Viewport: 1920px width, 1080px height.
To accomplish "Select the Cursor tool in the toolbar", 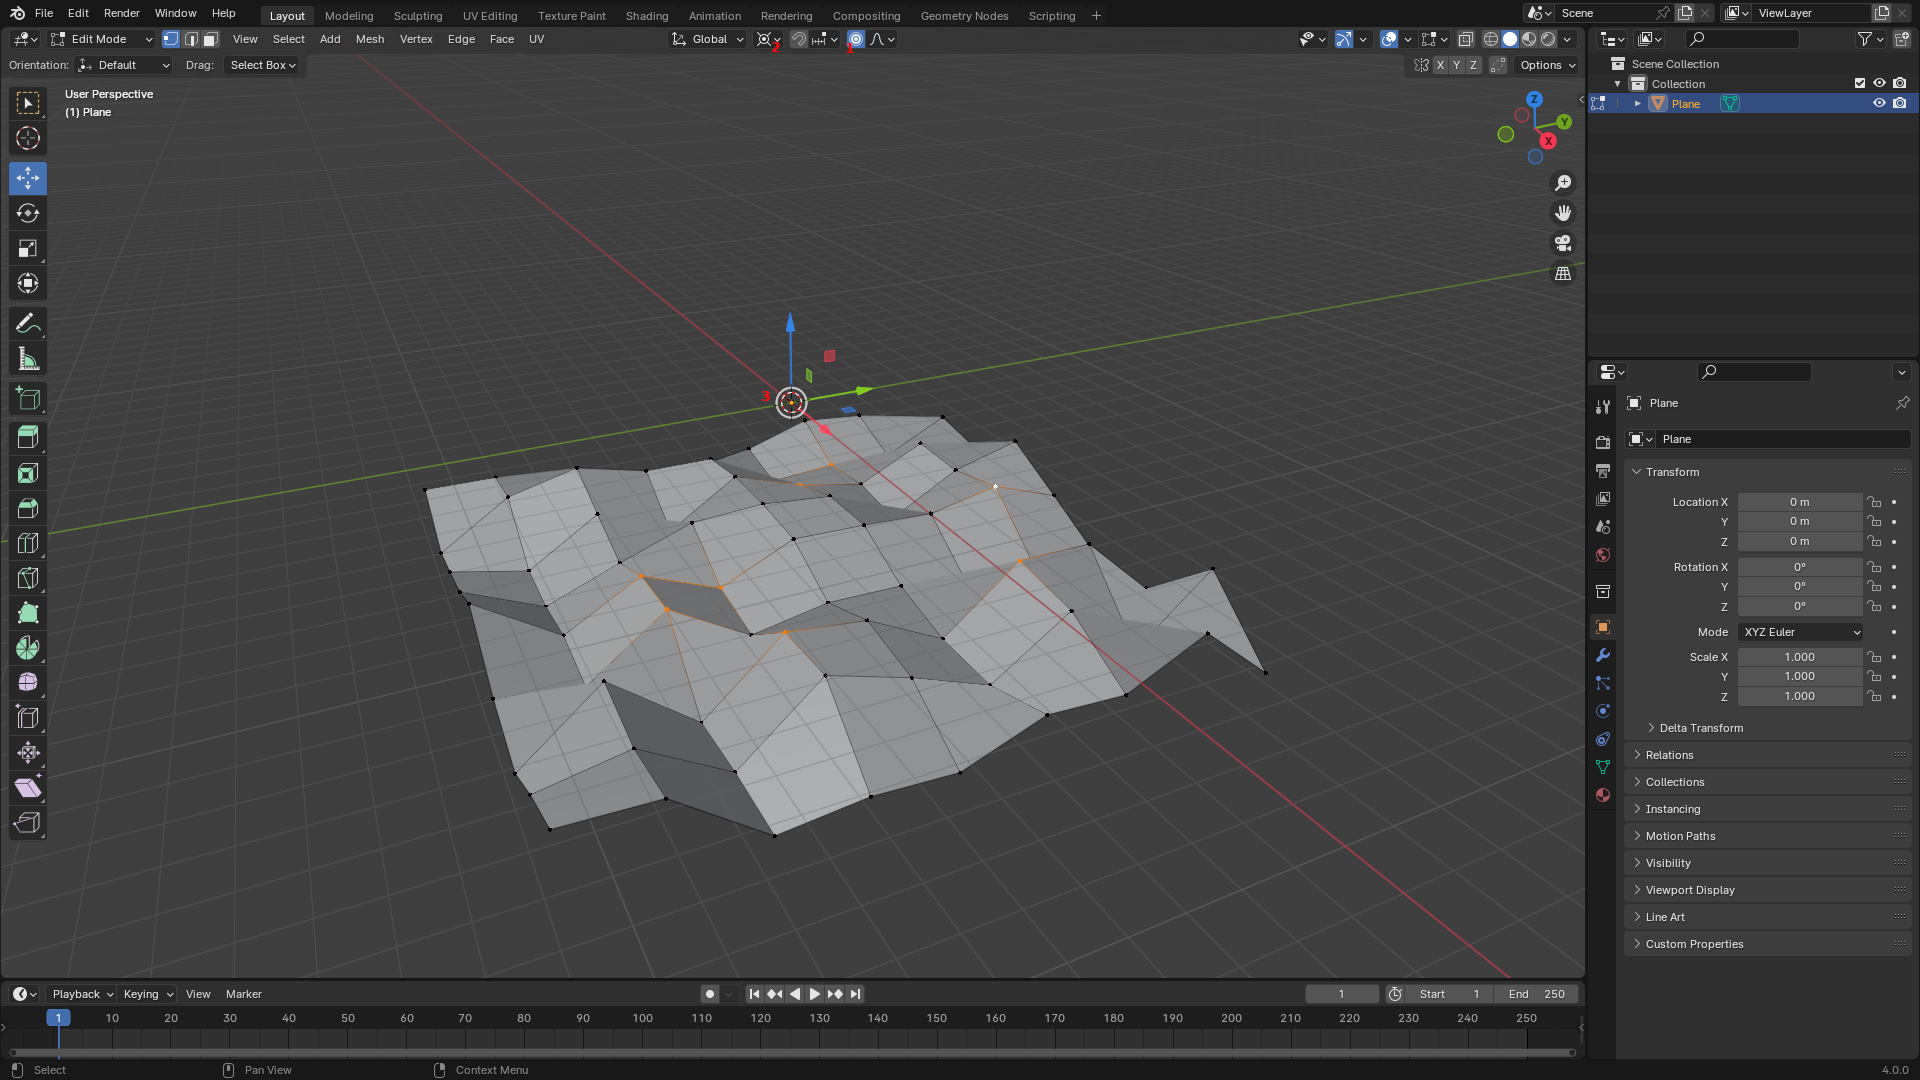I will pos(28,138).
